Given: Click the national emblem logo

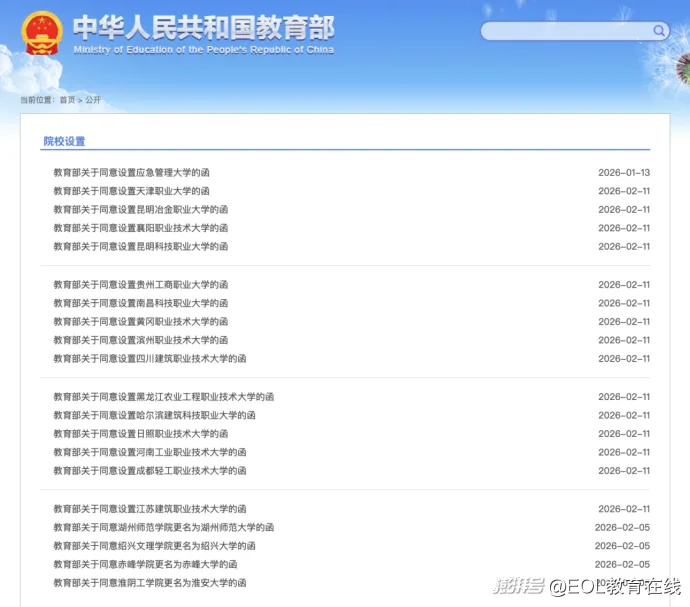Looking at the screenshot, I should pos(41,34).
